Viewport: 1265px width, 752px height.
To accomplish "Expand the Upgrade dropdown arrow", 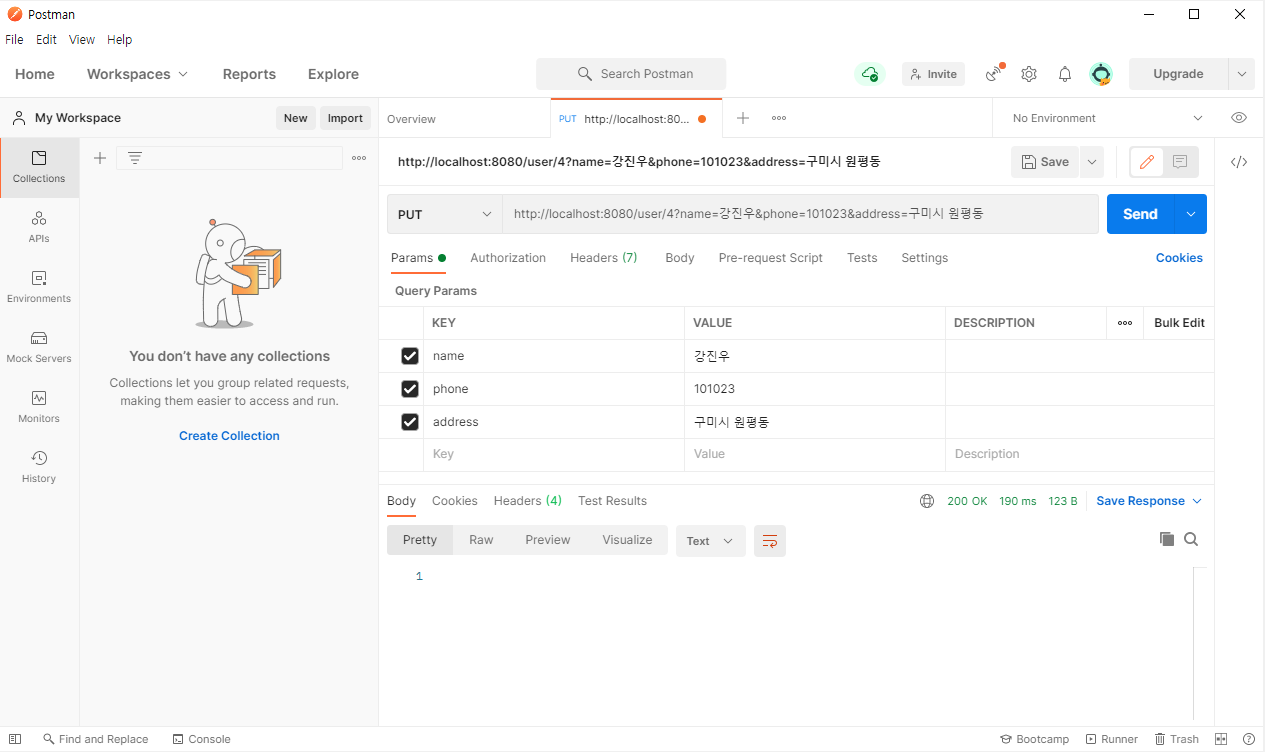I will pos(1242,74).
